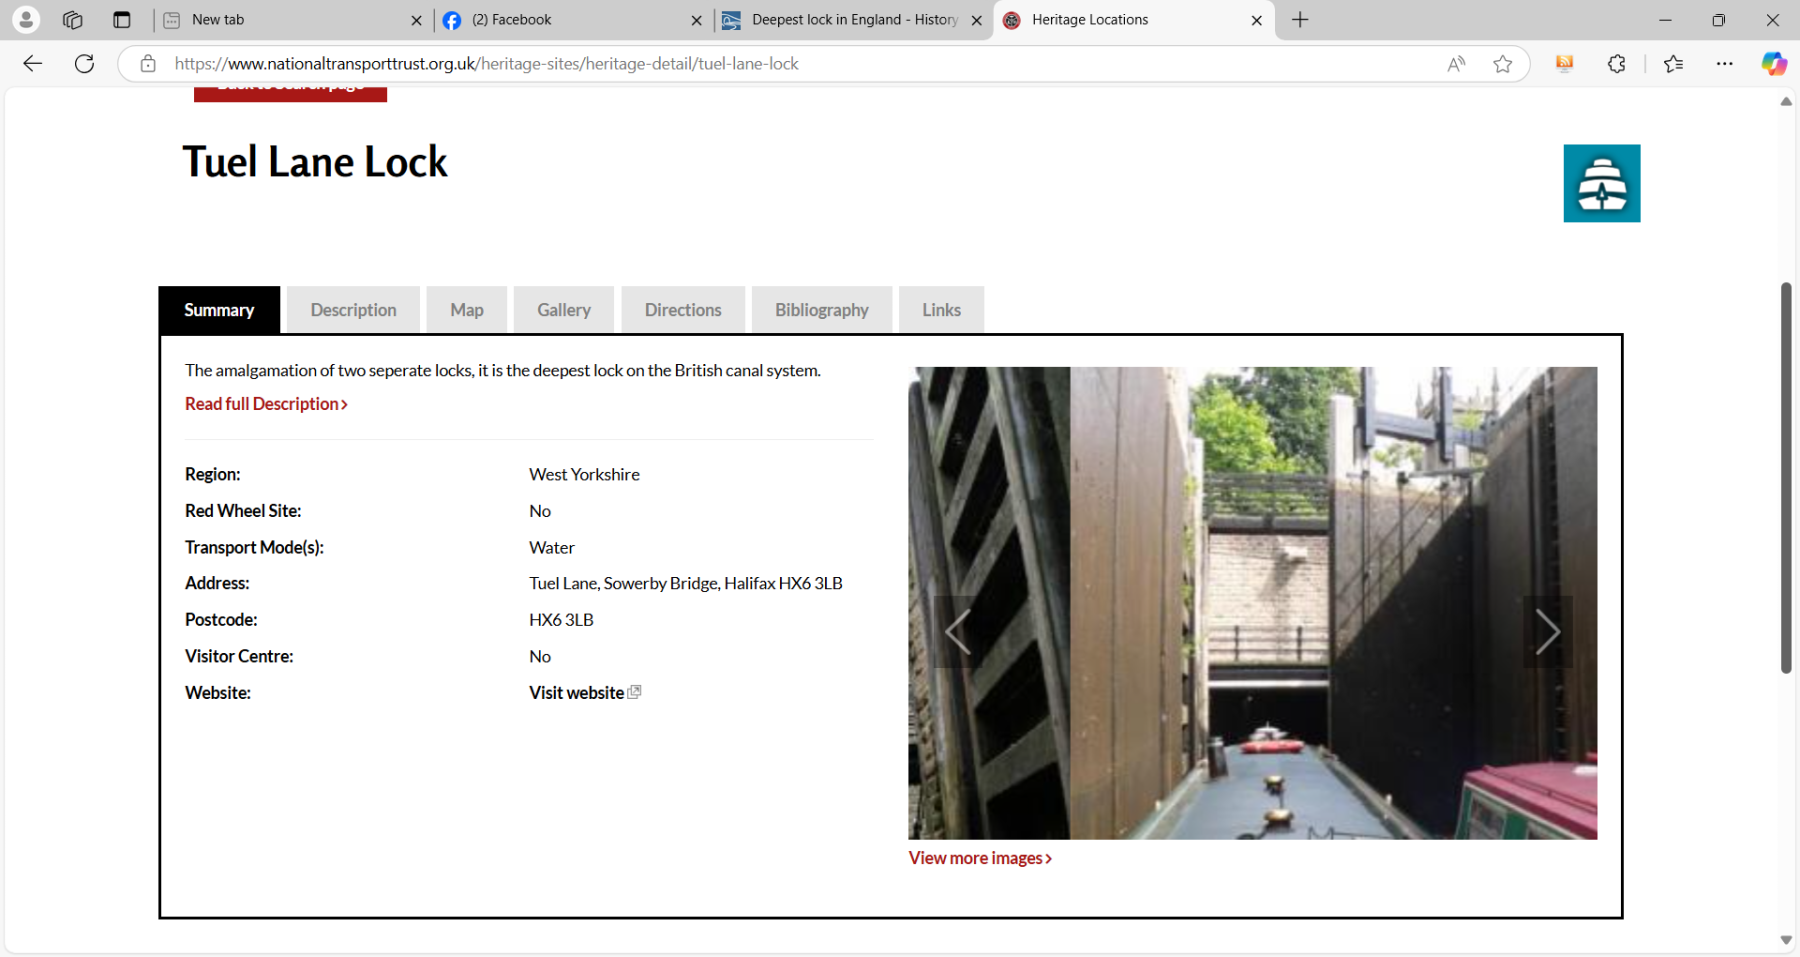Switch to Deepest lock in England tab
The width and height of the screenshot is (1800, 957).
click(854, 20)
